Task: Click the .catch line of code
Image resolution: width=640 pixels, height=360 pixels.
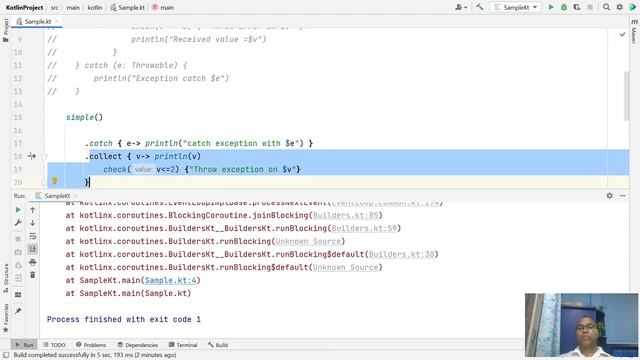Action: 199,143
